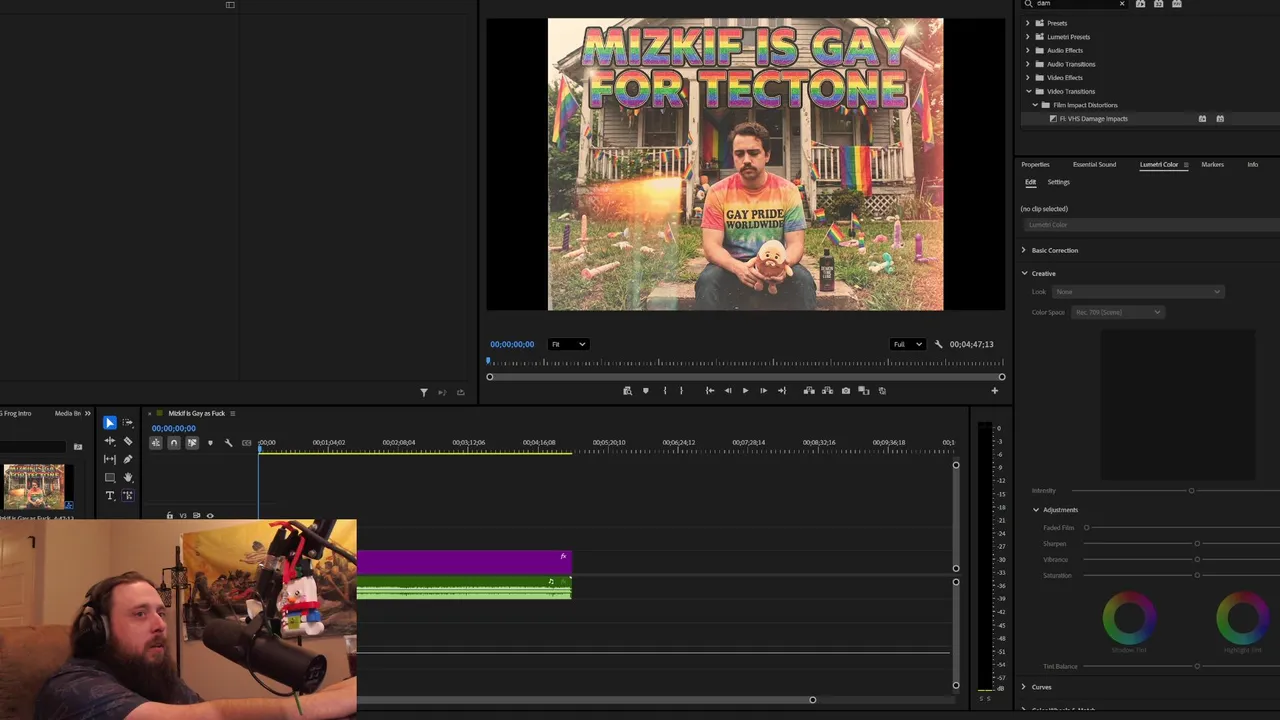The width and height of the screenshot is (1280, 720).
Task: Select the Track Select Forward tool
Action: (x=128, y=423)
